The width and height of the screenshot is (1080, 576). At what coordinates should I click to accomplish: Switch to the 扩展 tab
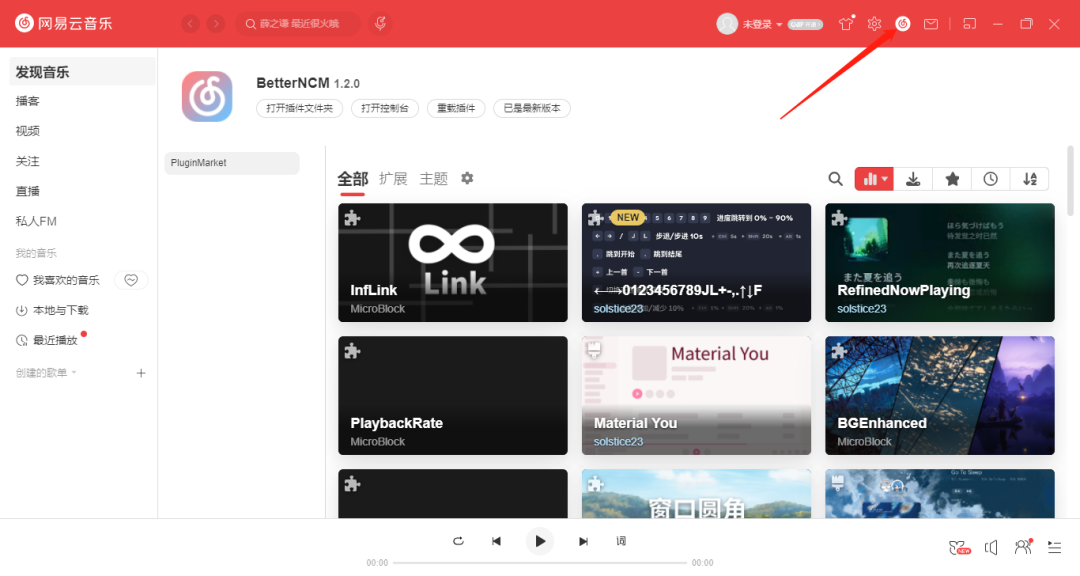393,179
